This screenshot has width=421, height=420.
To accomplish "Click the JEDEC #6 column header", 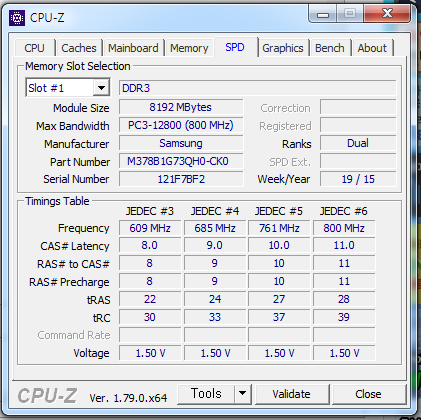I will (x=343, y=211).
